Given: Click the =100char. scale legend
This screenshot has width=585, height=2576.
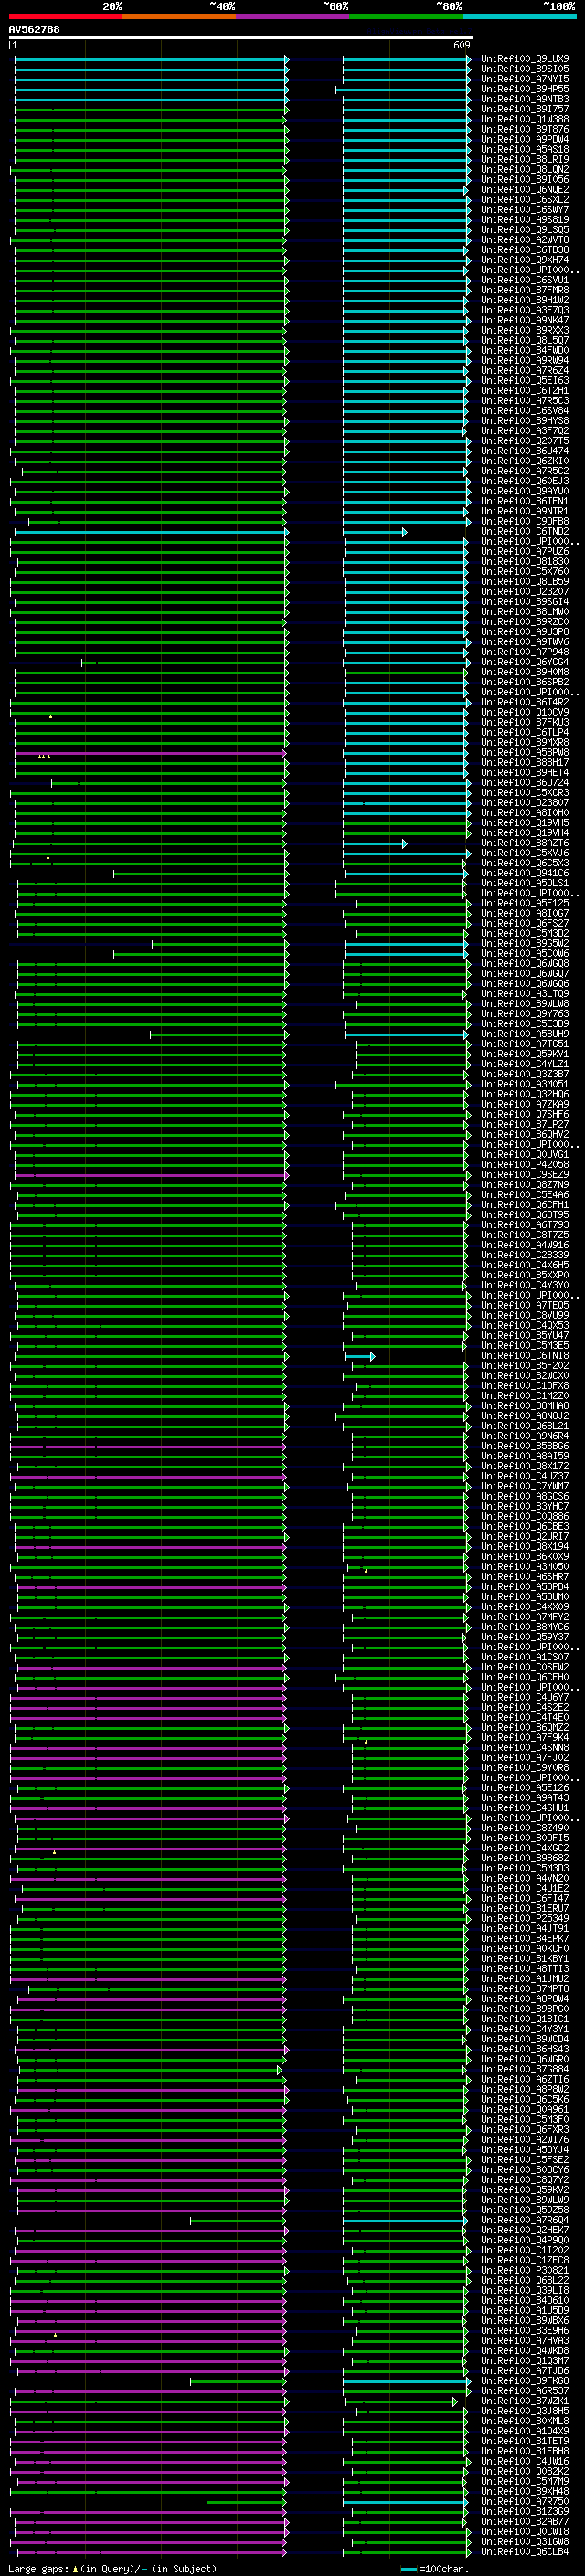Looking at the screenshot, I should point(434,2568).
